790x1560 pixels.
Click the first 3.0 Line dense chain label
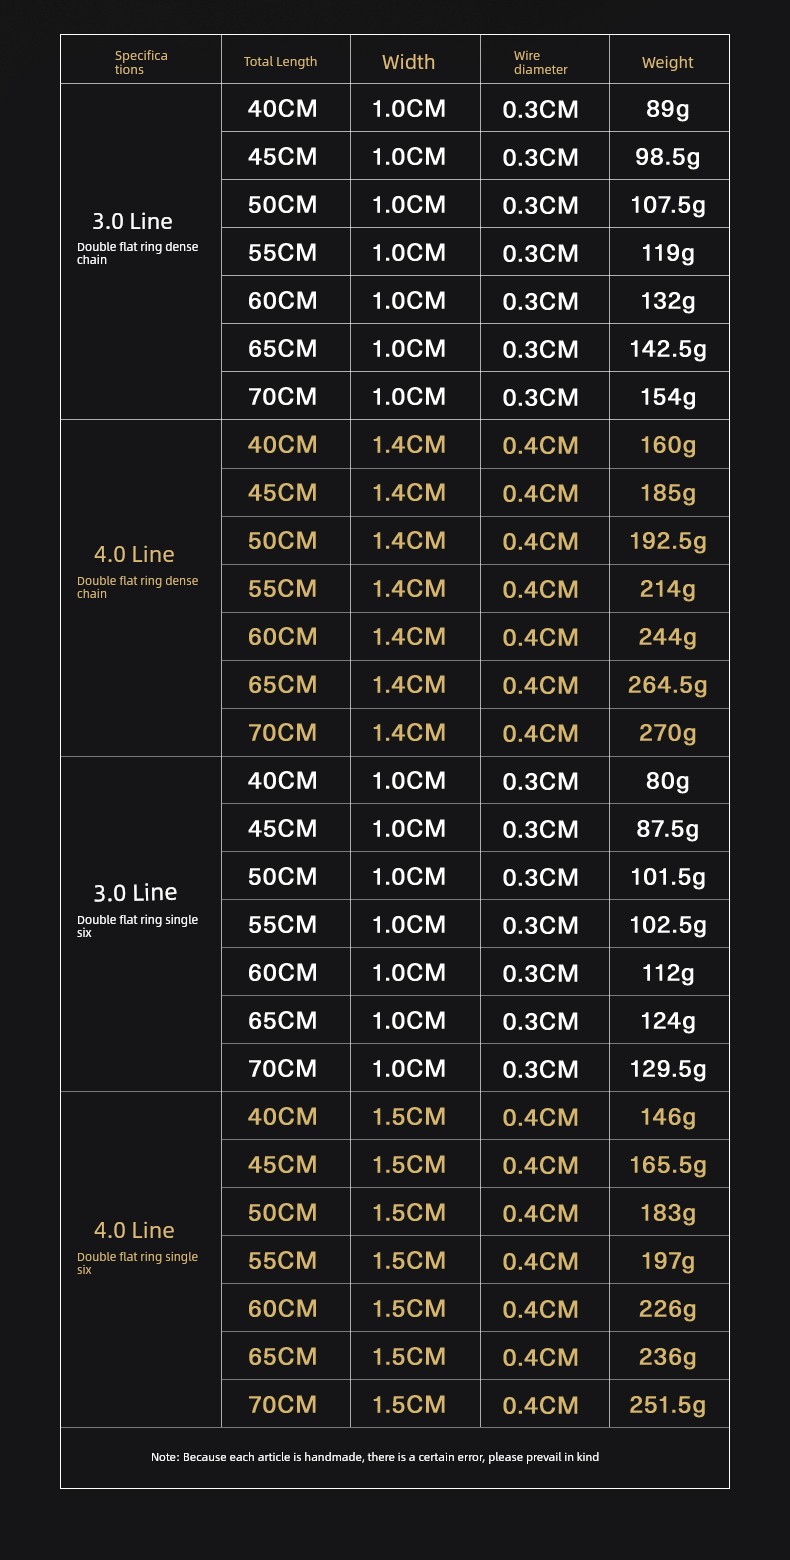[138, 236]
